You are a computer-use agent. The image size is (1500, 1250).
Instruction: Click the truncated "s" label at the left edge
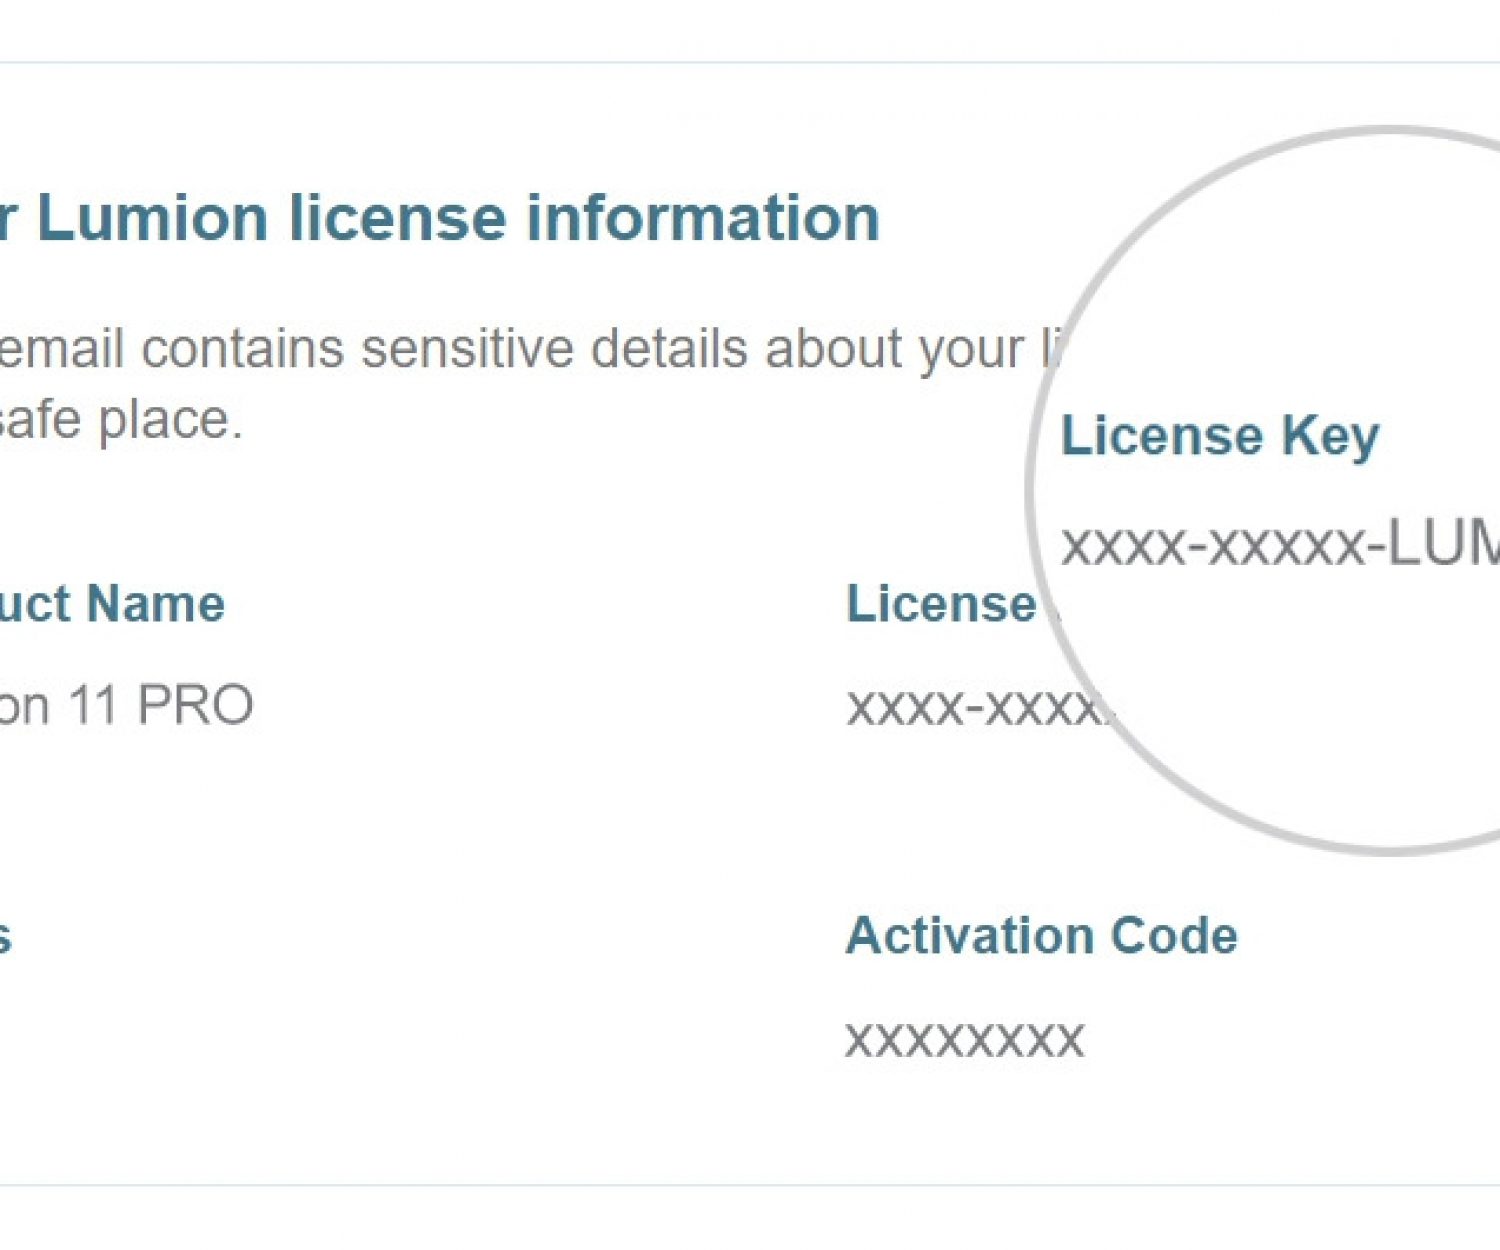click(x=4, y=936)
